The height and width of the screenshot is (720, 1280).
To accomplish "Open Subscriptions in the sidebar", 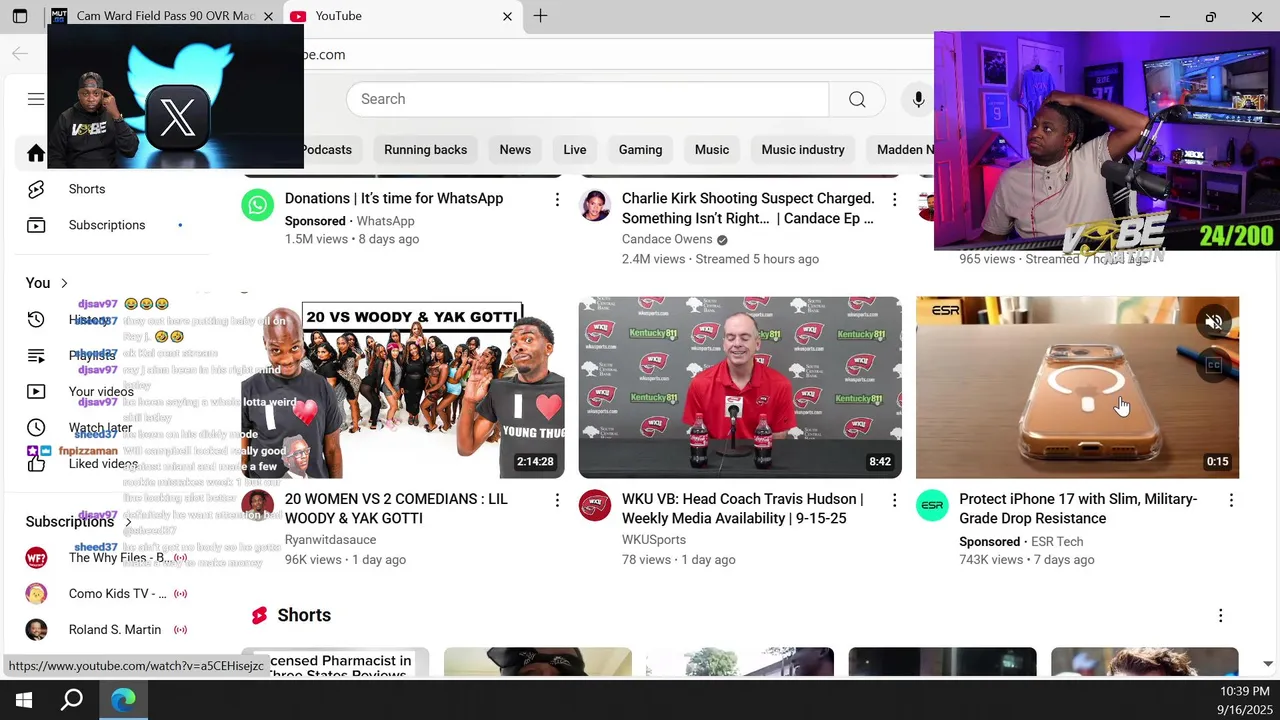I will 108,225.
